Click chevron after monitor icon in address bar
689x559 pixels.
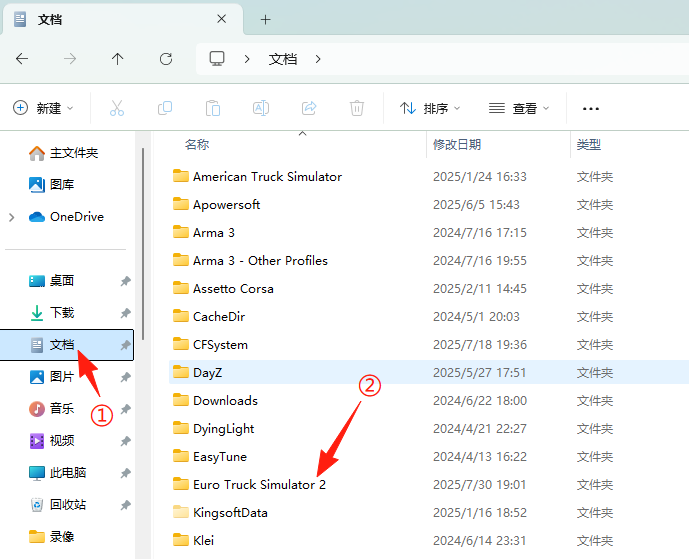247,59
